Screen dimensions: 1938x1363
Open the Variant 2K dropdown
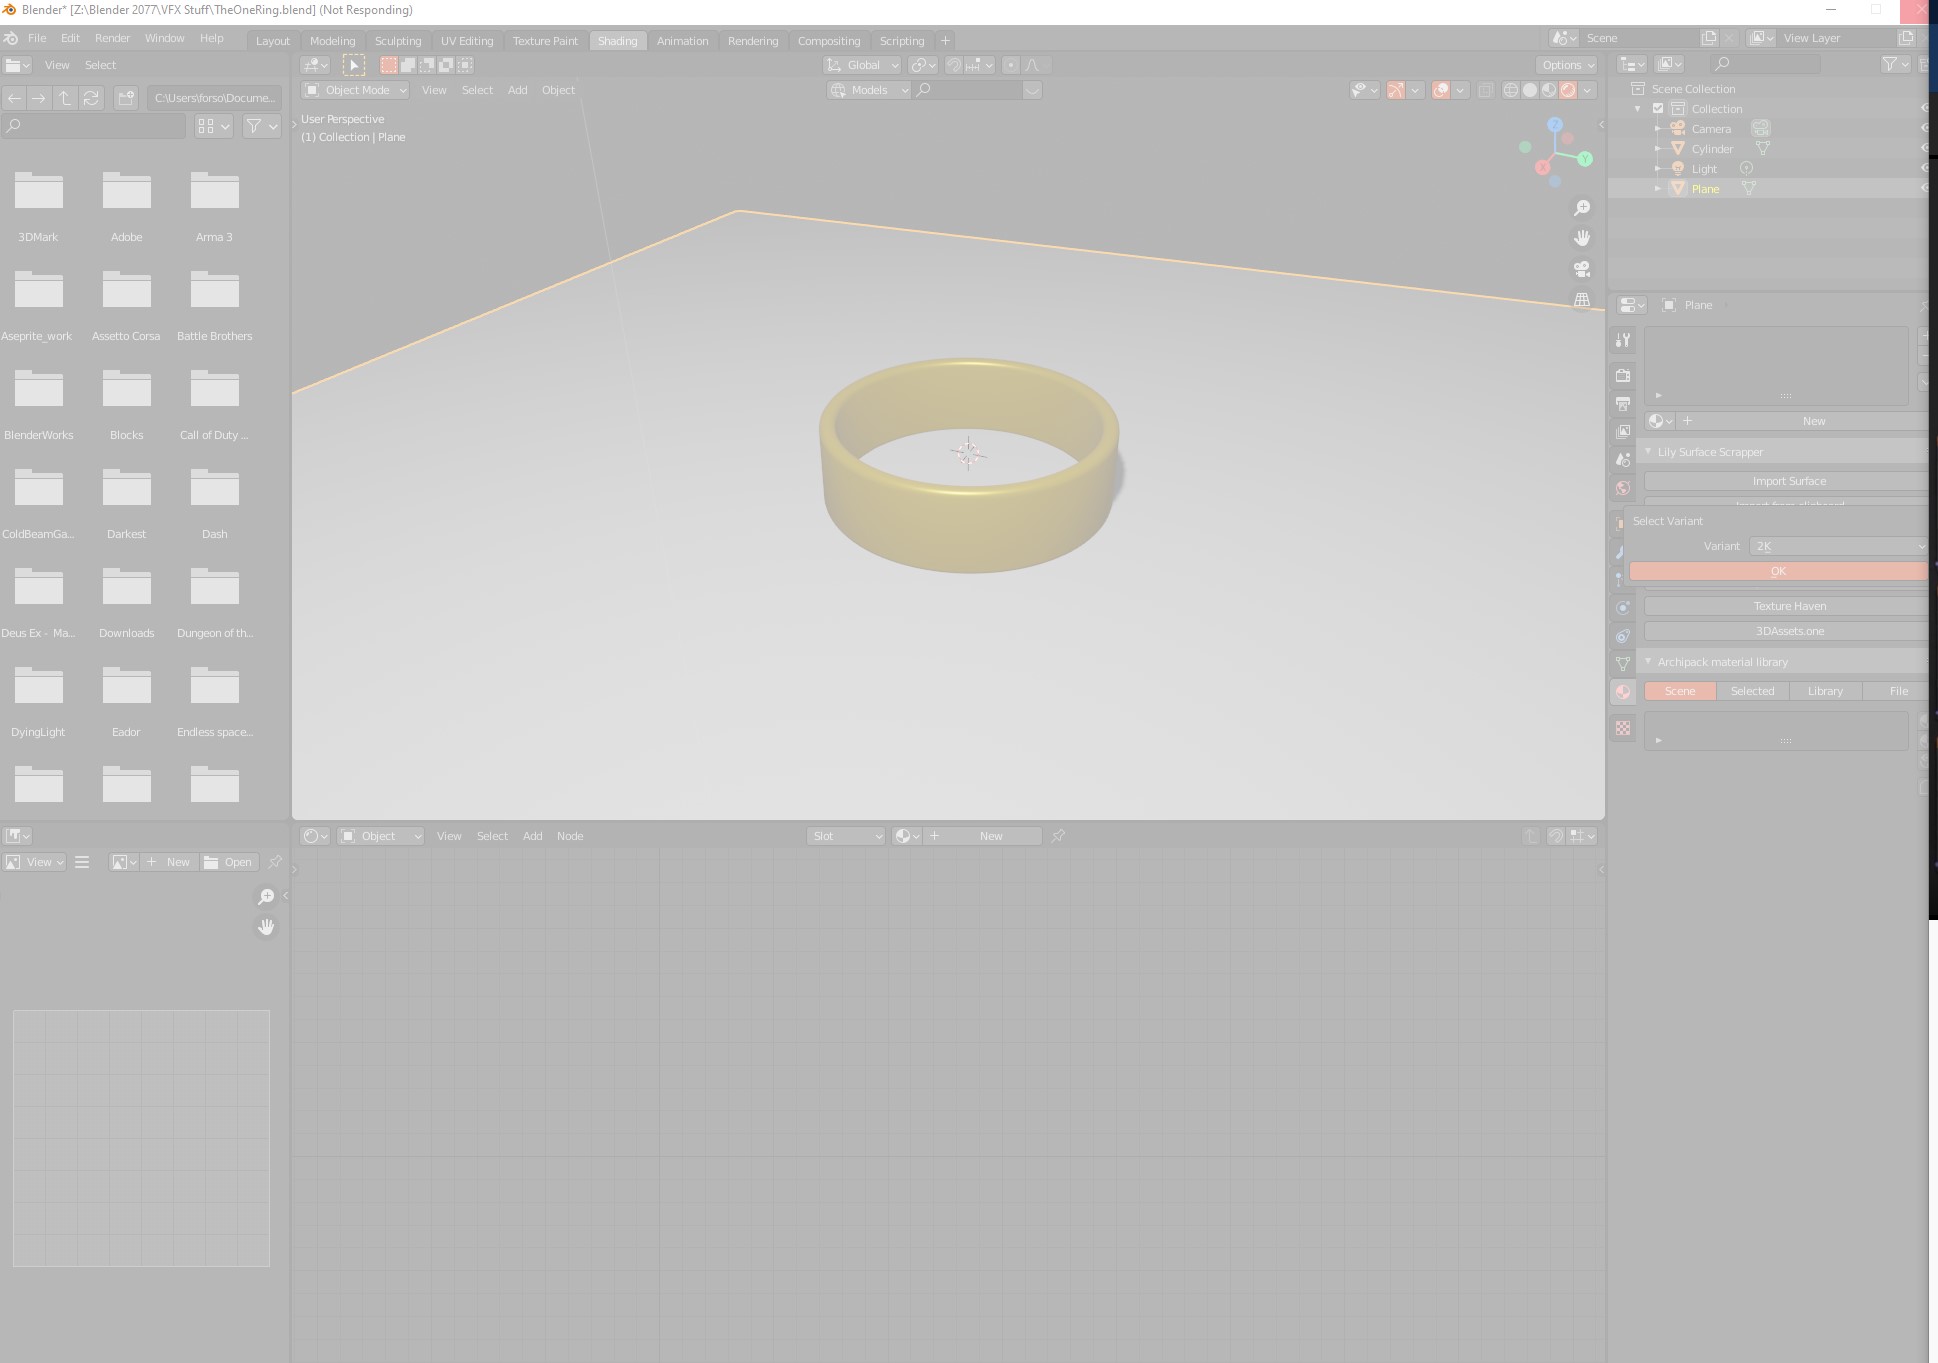pos(1838,546)
